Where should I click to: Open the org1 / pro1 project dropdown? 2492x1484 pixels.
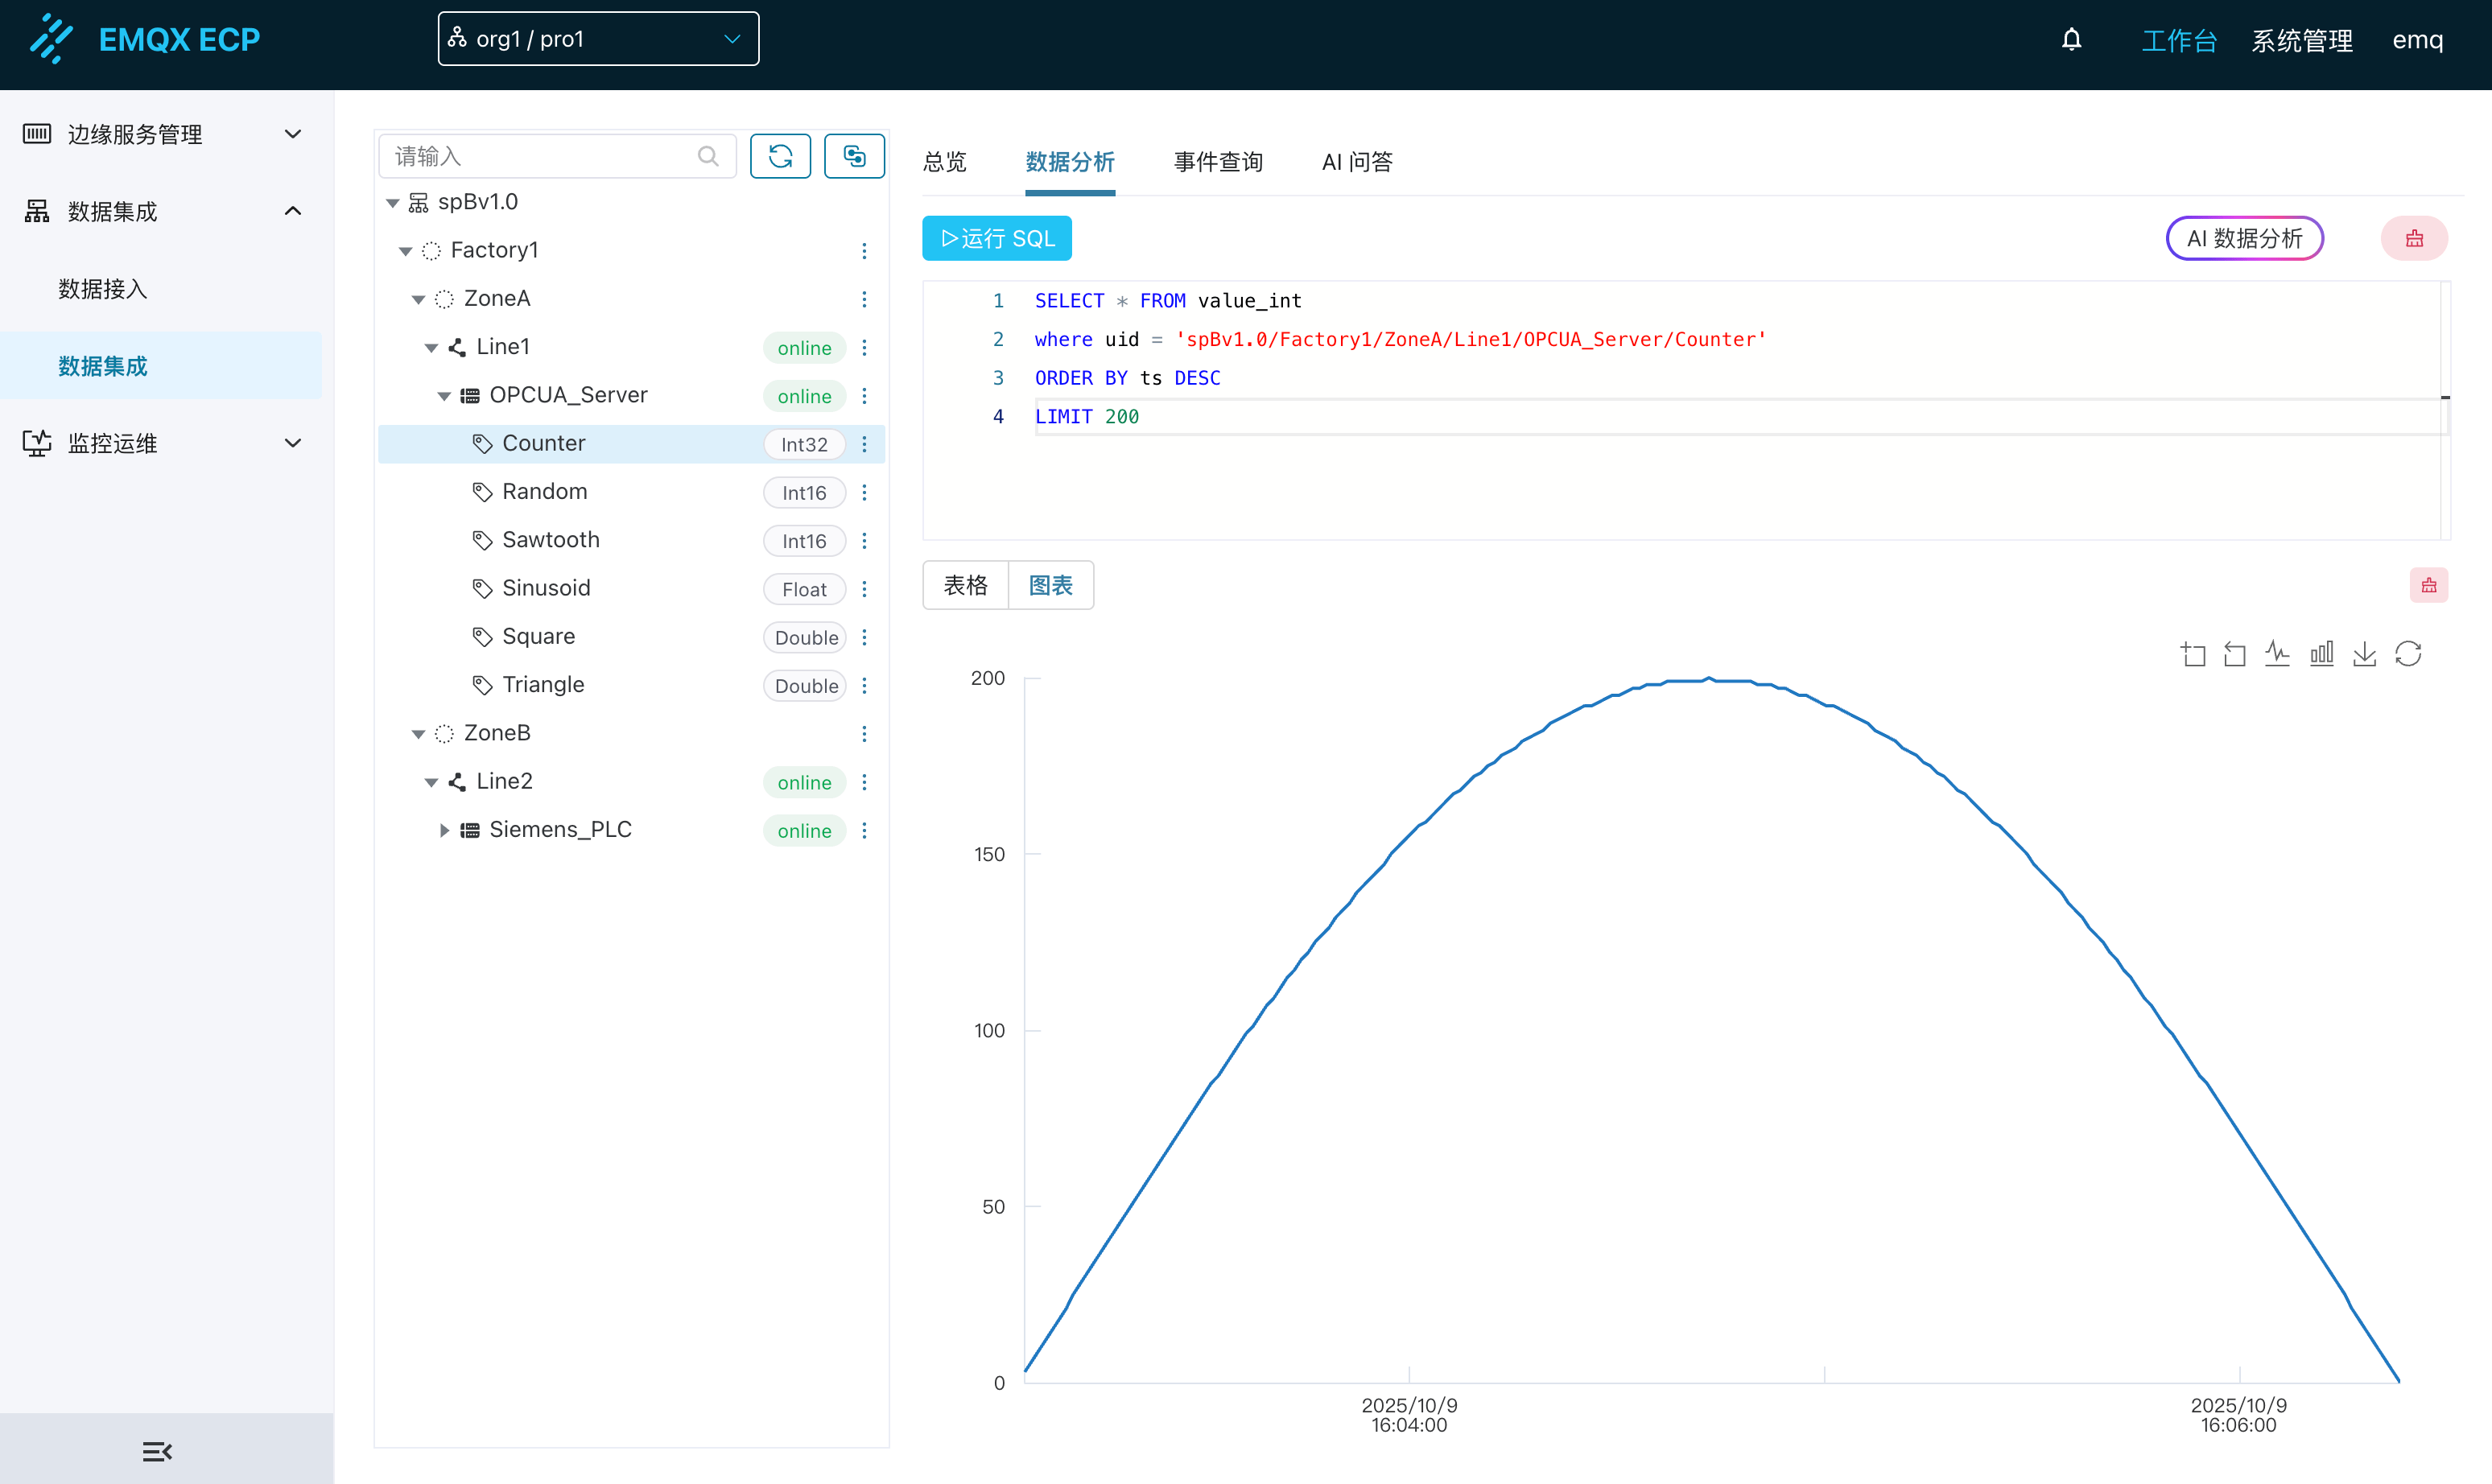pos(598,39)
